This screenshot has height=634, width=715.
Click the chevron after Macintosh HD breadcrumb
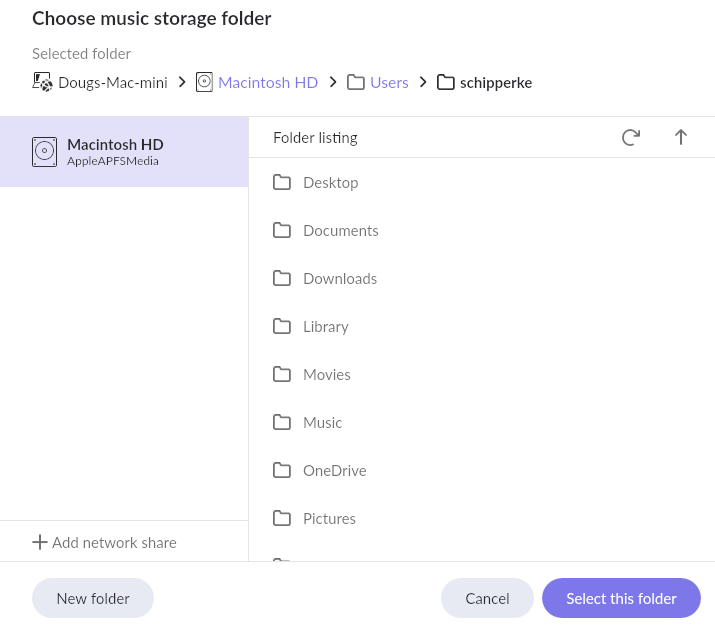[x=333, y=82]
